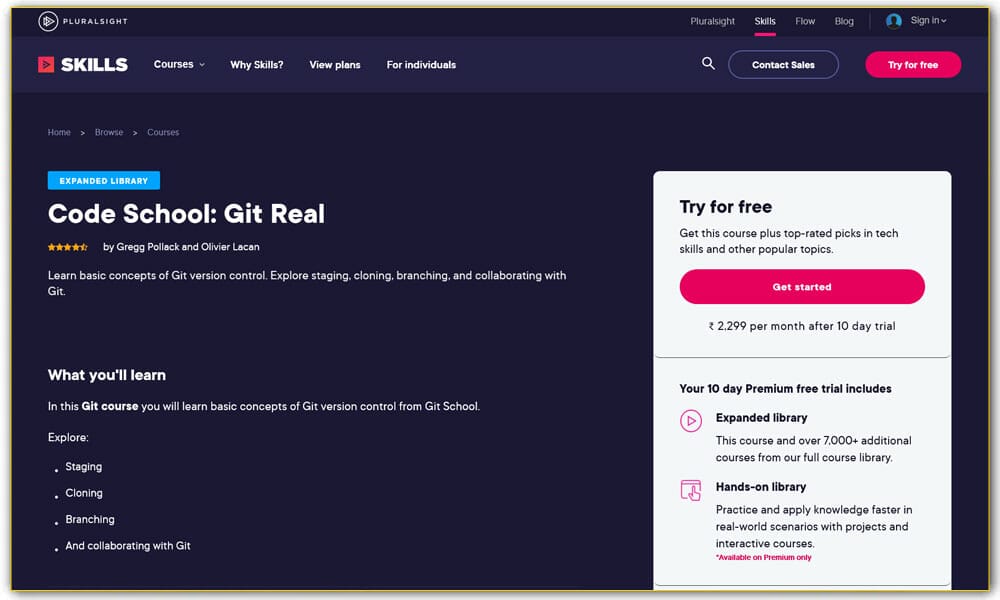The image size is (1000, 600).
Task: Click the Contact Sales button
Action: [x=783, y=65]
